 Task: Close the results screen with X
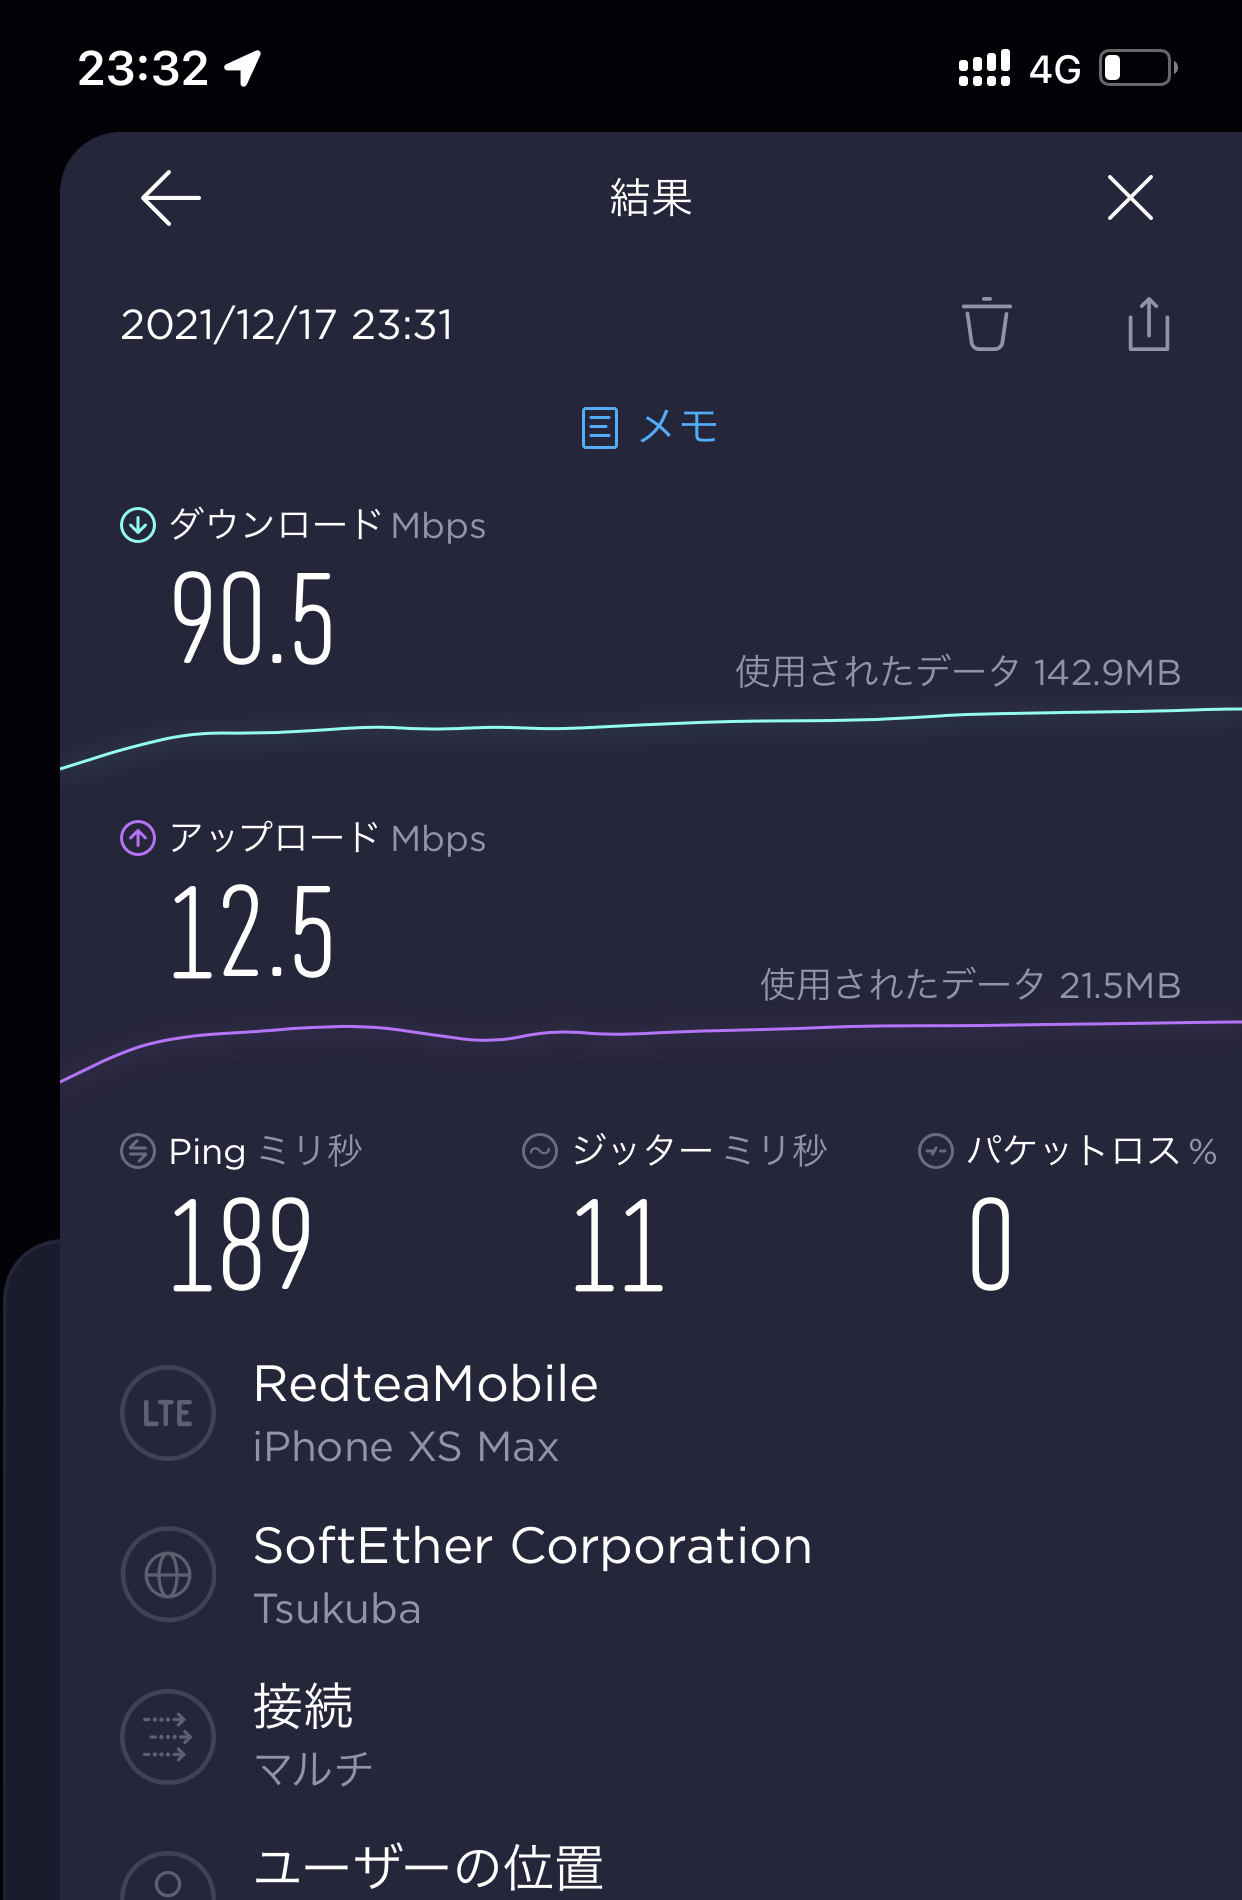click(1130, 197)
